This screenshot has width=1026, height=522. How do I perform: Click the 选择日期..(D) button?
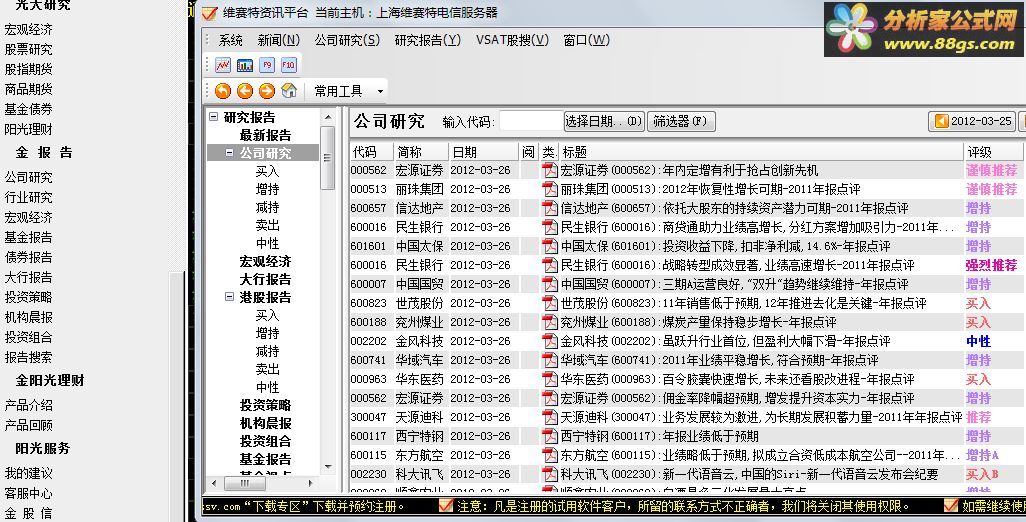tap(605, 121)
